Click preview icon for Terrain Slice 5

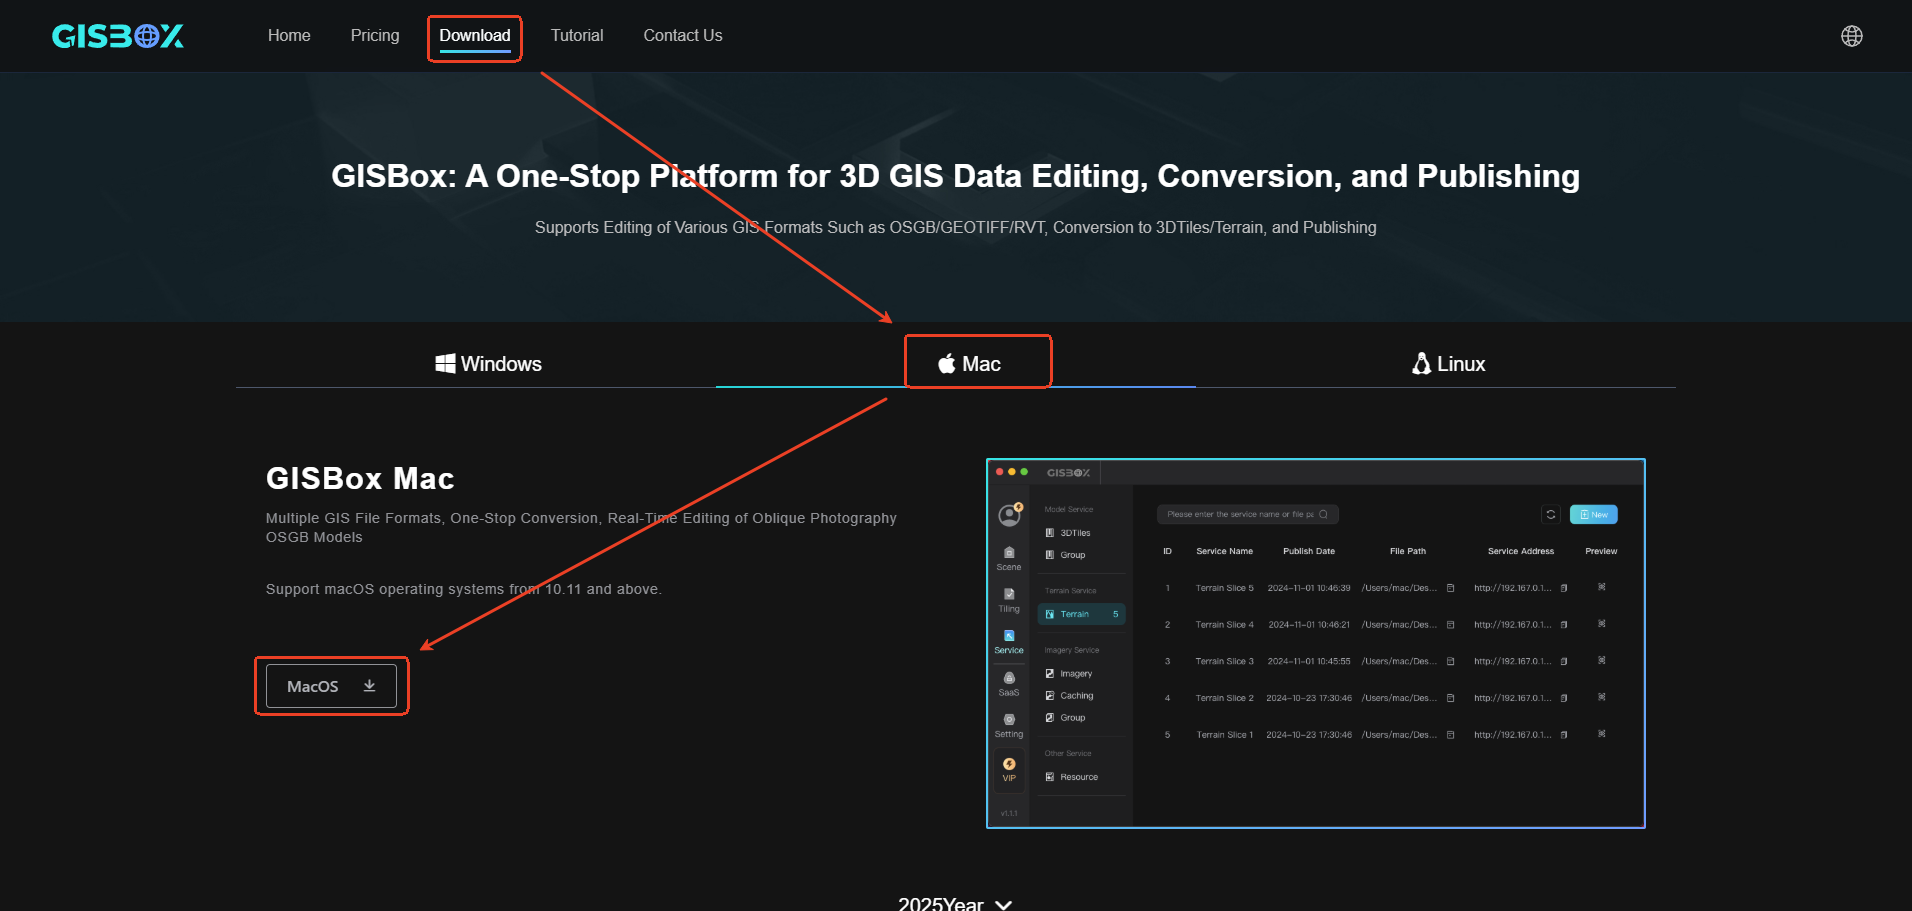1601,587
